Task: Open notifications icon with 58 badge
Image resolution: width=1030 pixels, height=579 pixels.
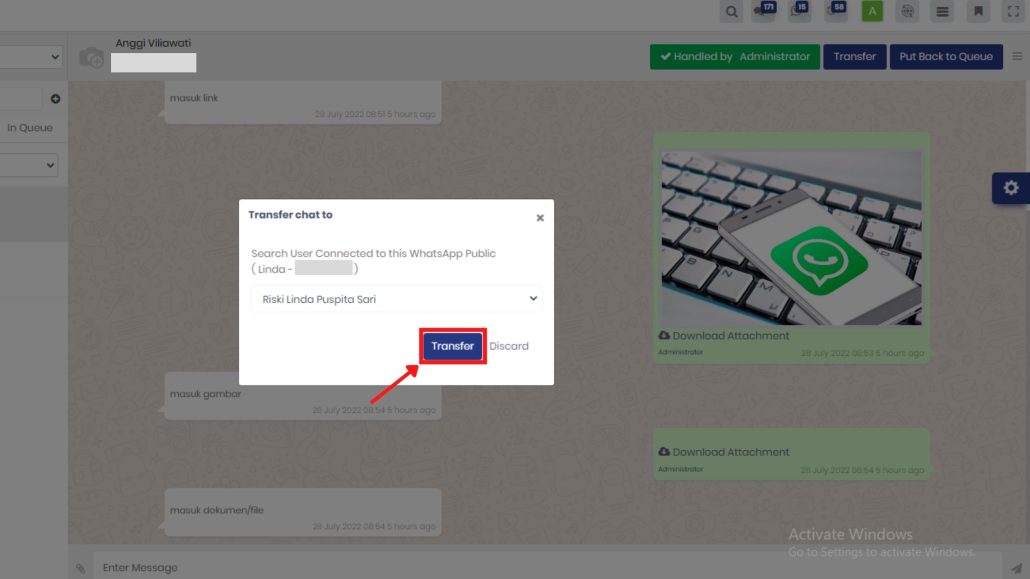Action: 836,11
